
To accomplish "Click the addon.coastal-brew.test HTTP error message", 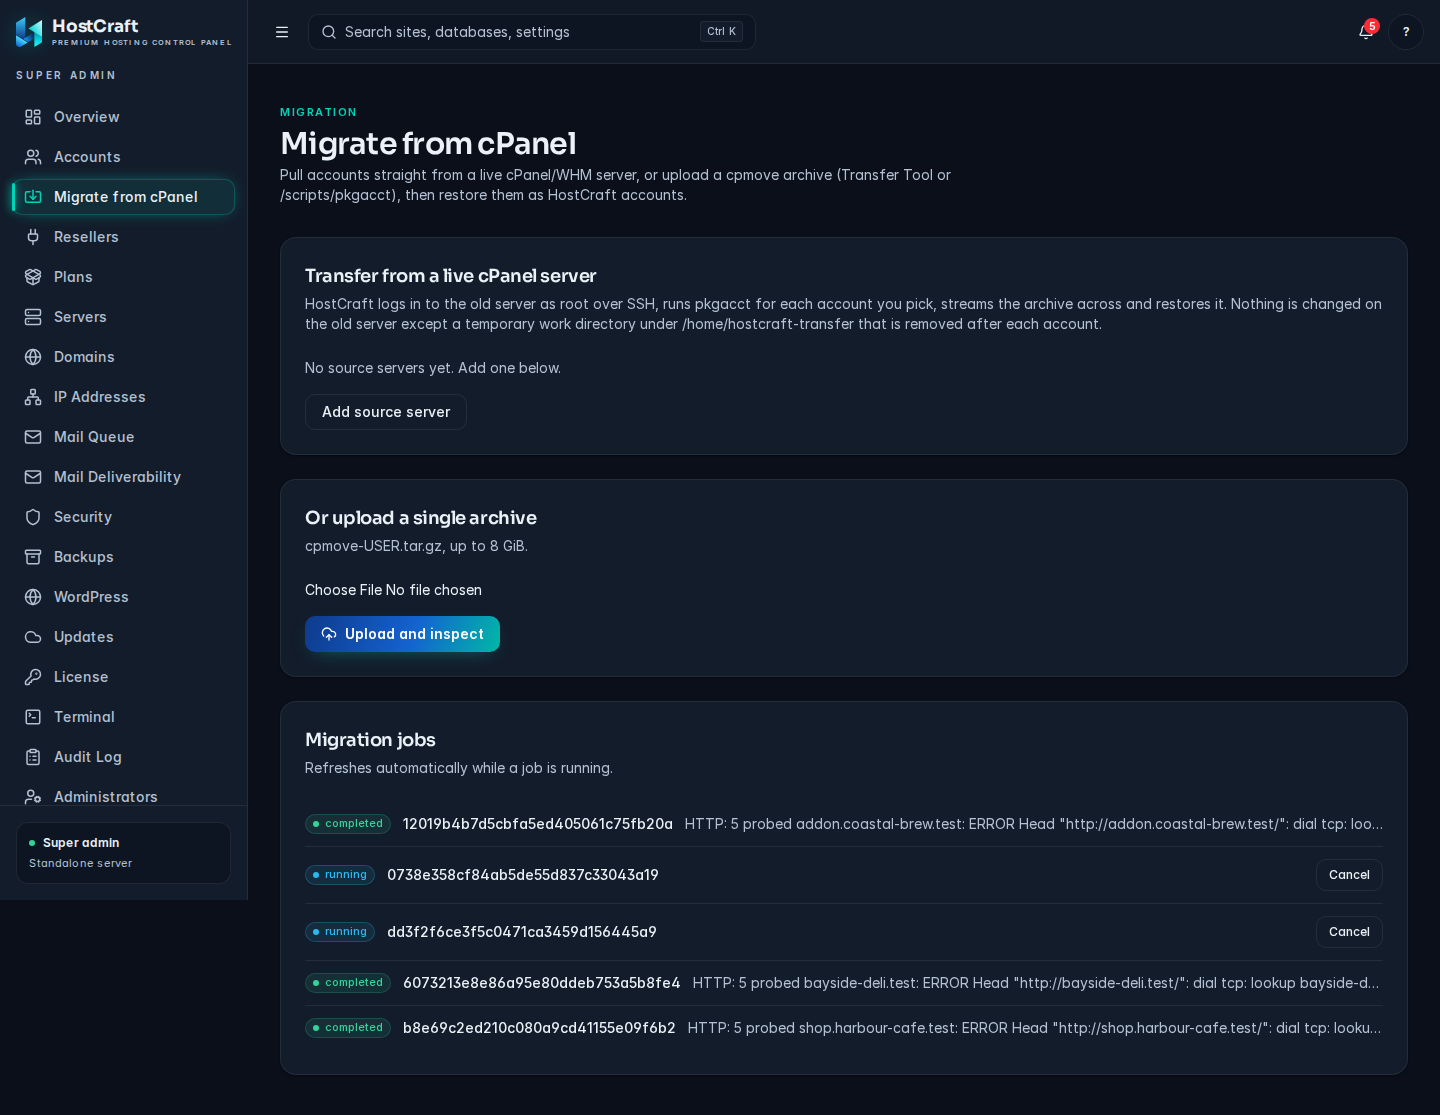I will tap(1034, 824).
